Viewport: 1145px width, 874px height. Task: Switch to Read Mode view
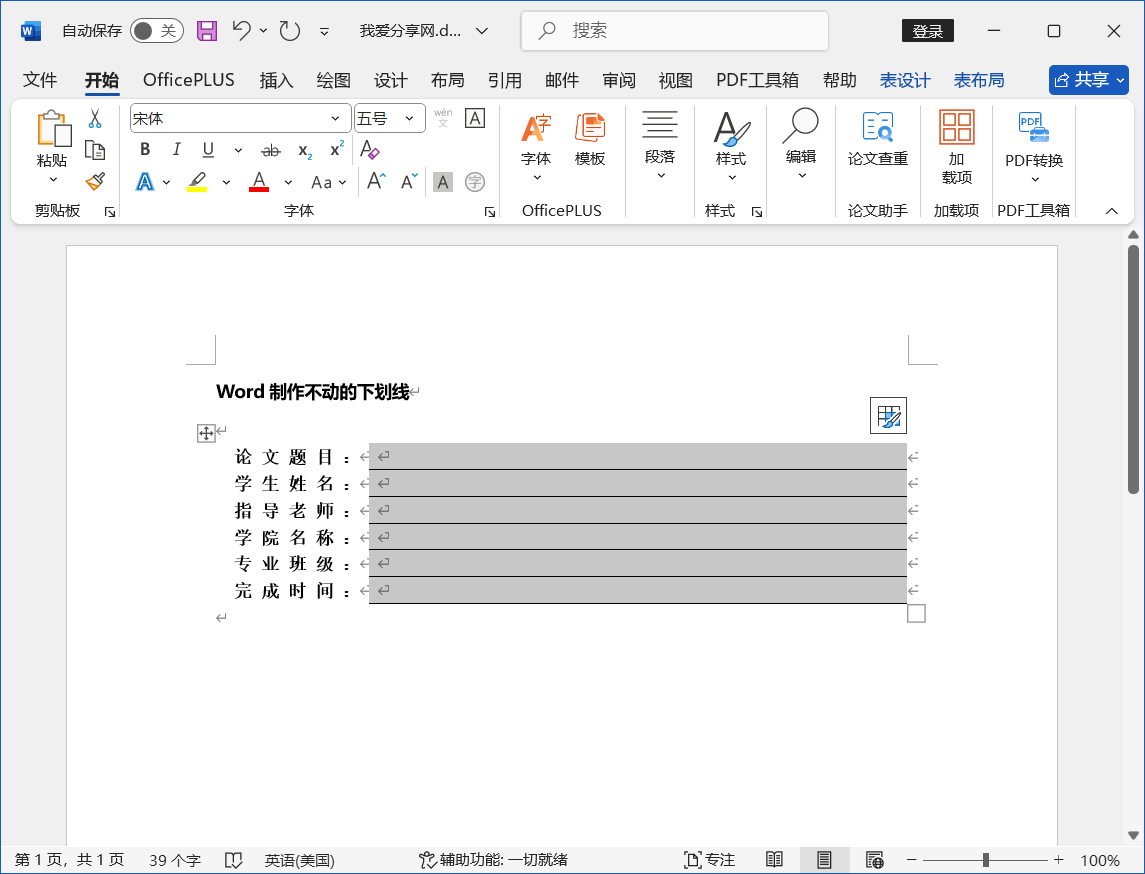pos(774,859)
